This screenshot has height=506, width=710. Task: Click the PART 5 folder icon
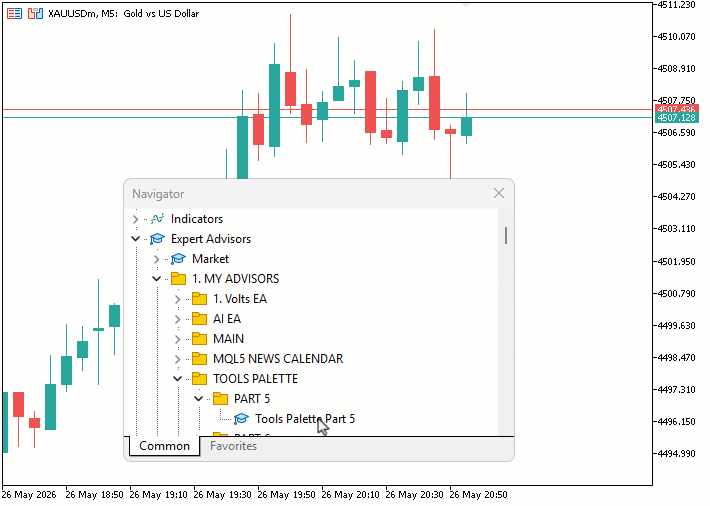(x=221, y=399)
